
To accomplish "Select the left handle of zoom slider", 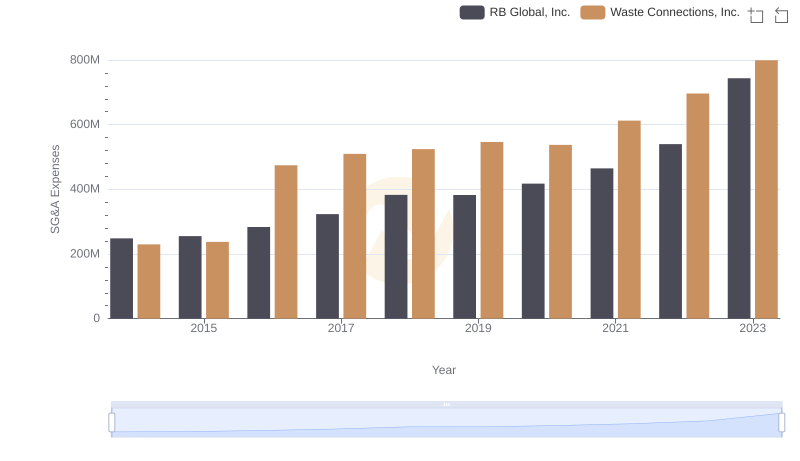I will pyautogui.click(x=112, y=422).
